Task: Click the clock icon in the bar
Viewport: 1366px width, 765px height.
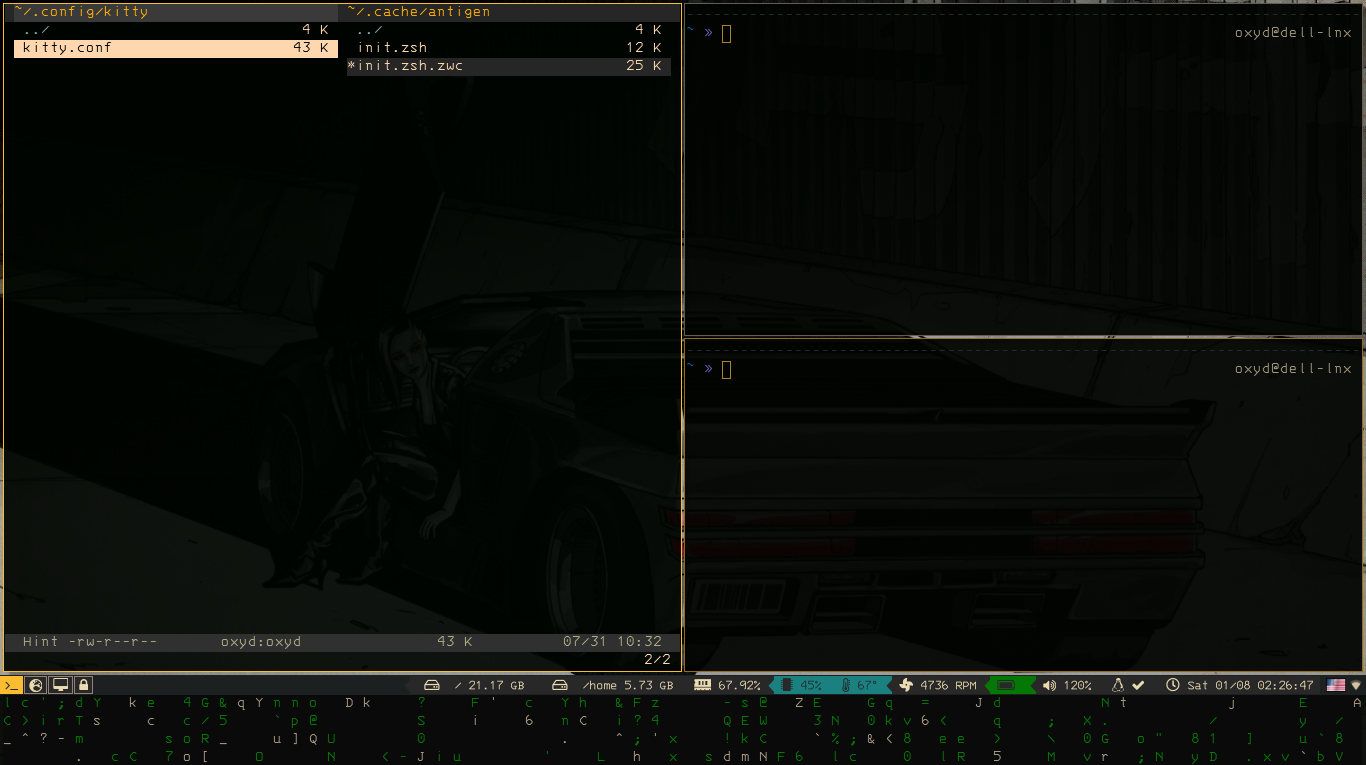Action: point(1173,685)
